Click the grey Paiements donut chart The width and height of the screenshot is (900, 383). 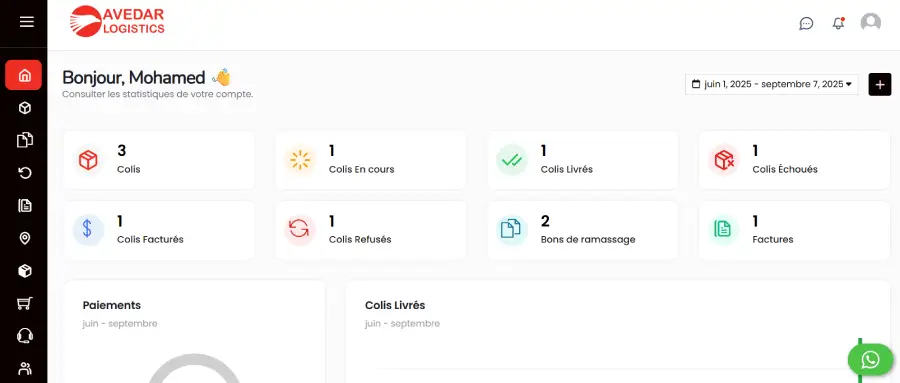(x=194, y=368)
